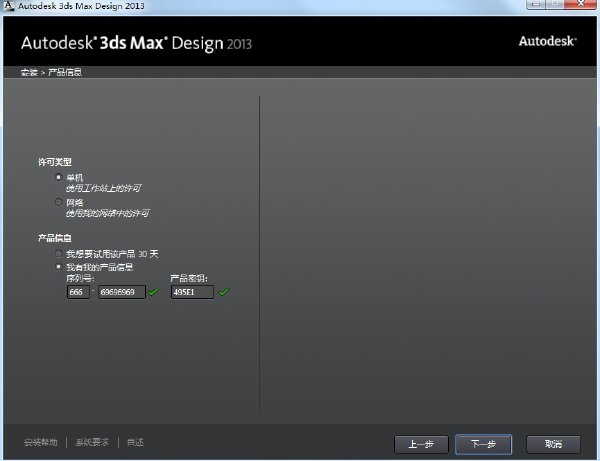Click the 序列号 label
The height and width of the screenshot is (461, 600).
pos(80,278)
